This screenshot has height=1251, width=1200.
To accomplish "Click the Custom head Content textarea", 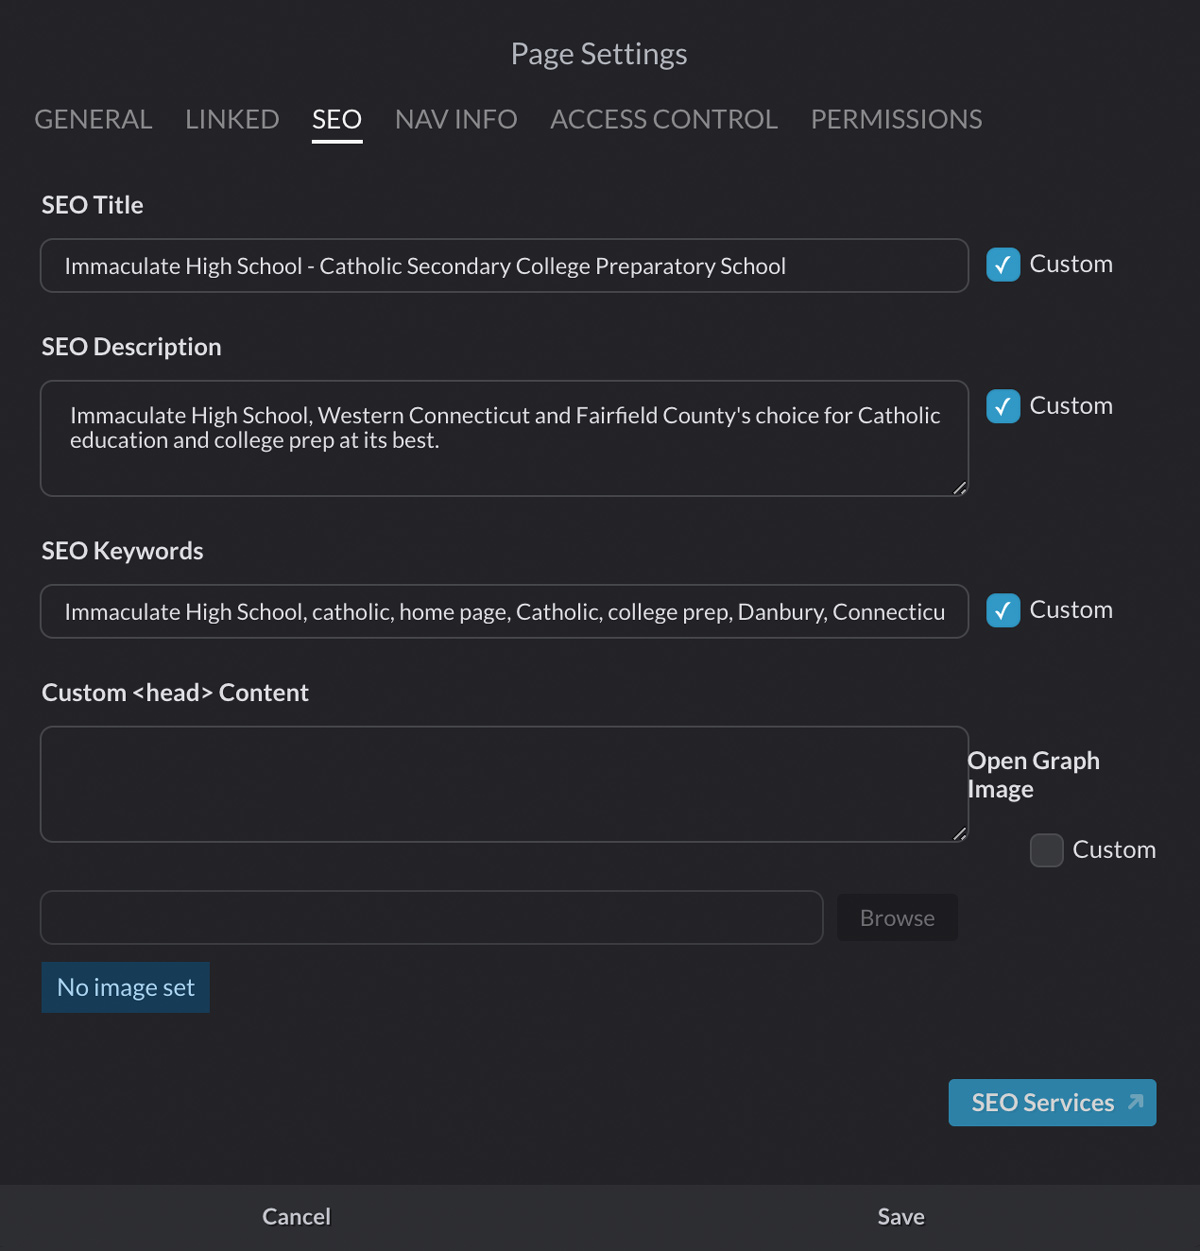I will pos(503,784).
